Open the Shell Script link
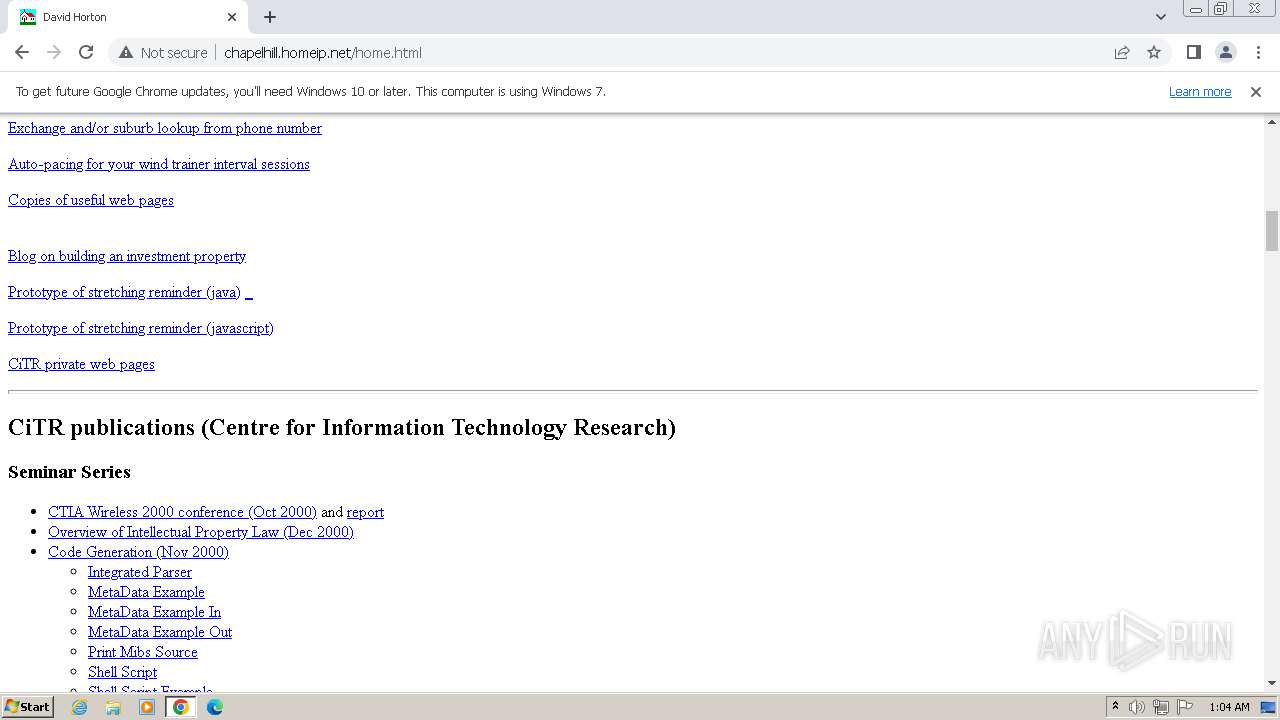1280x720 pixels. click(122, 672)
